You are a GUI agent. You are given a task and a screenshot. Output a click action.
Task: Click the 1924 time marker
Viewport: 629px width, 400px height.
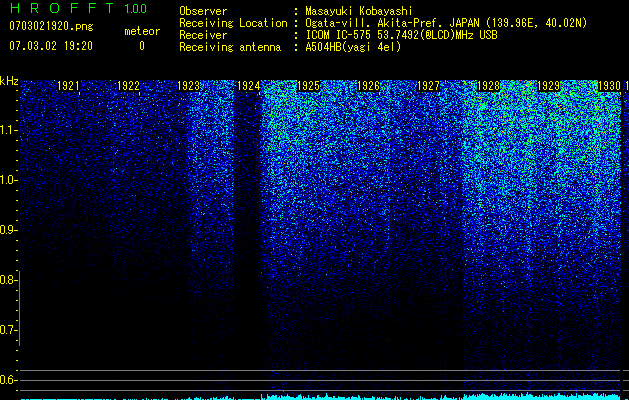[248, 86]
